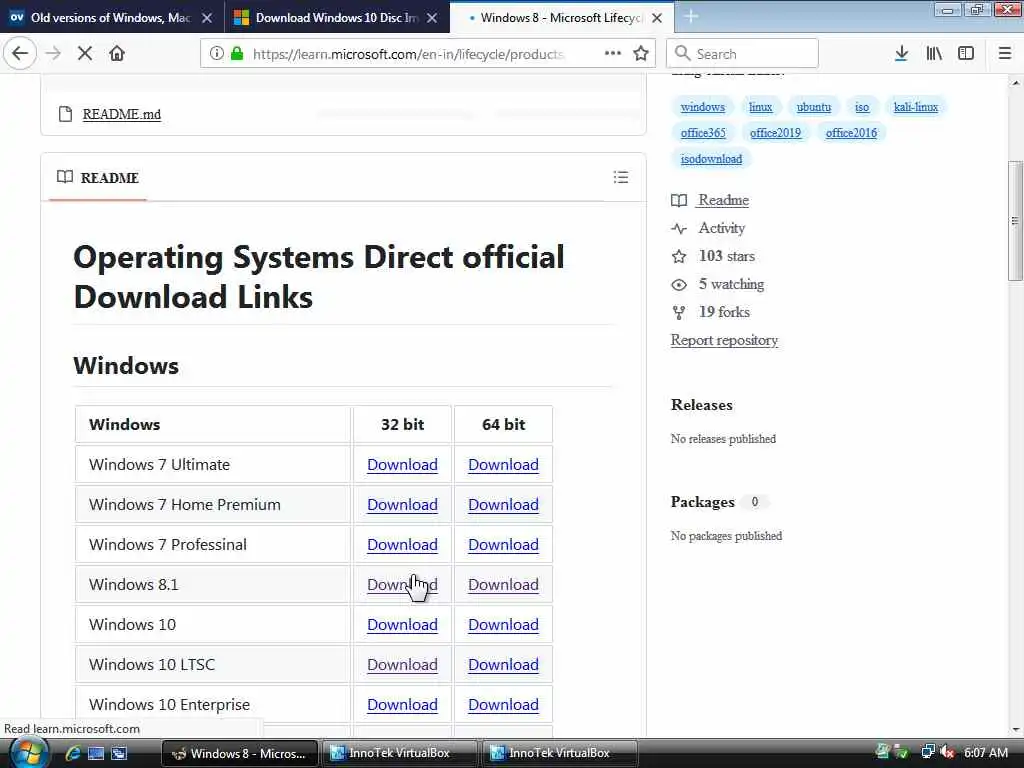View the 5 watching list
The height and width of the screenshot is (768, 1024).
coord(718,284)
